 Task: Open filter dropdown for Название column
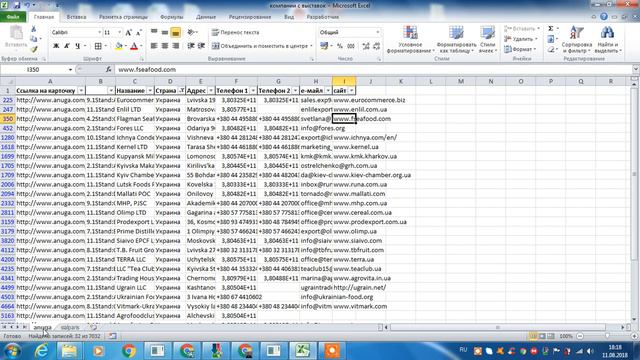(150, 90)
